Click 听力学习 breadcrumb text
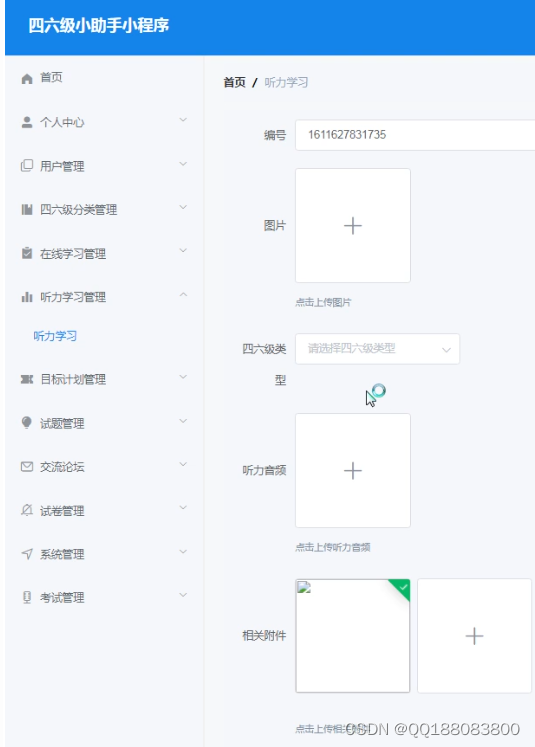Viewport: 535px width, 747px height. (286, 82)
